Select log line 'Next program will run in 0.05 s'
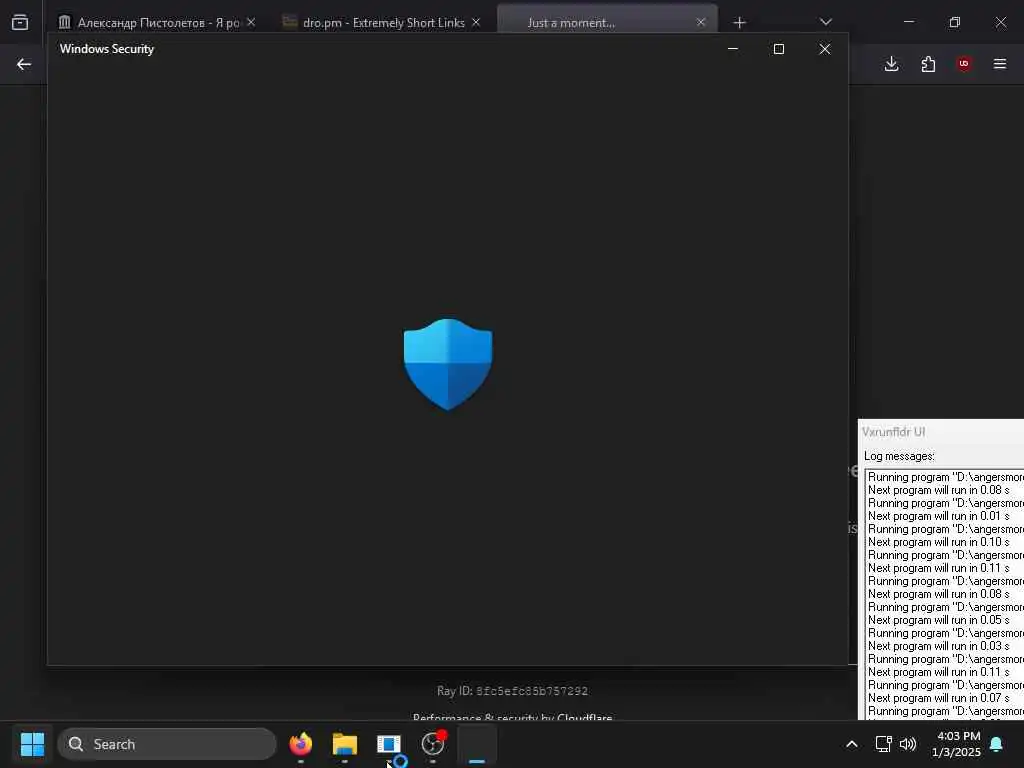 tap(938, 620)
